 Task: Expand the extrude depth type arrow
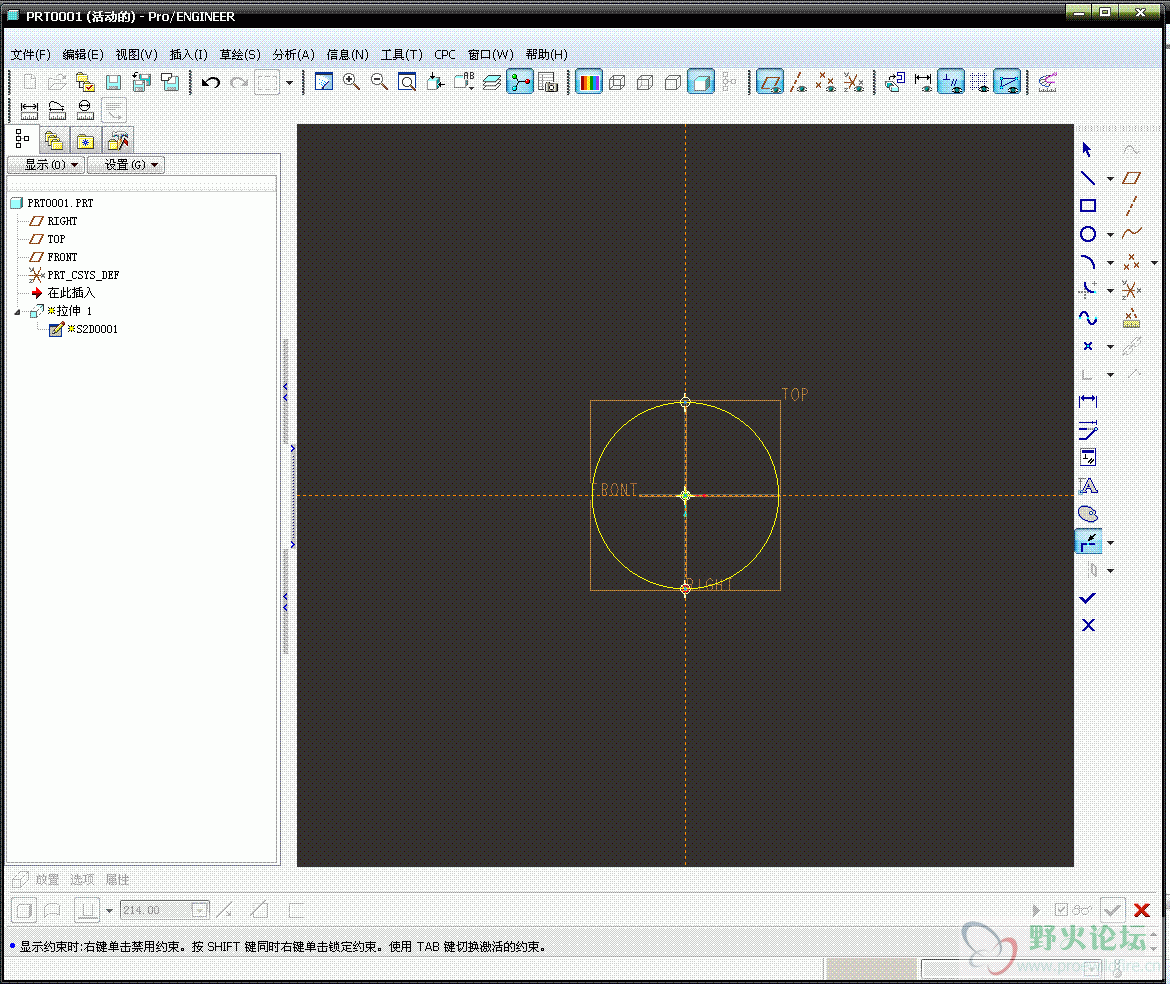110,911
